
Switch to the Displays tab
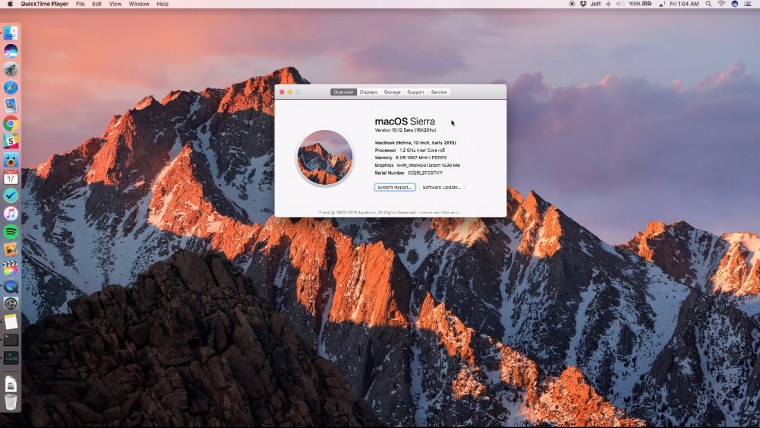[368, 92]
